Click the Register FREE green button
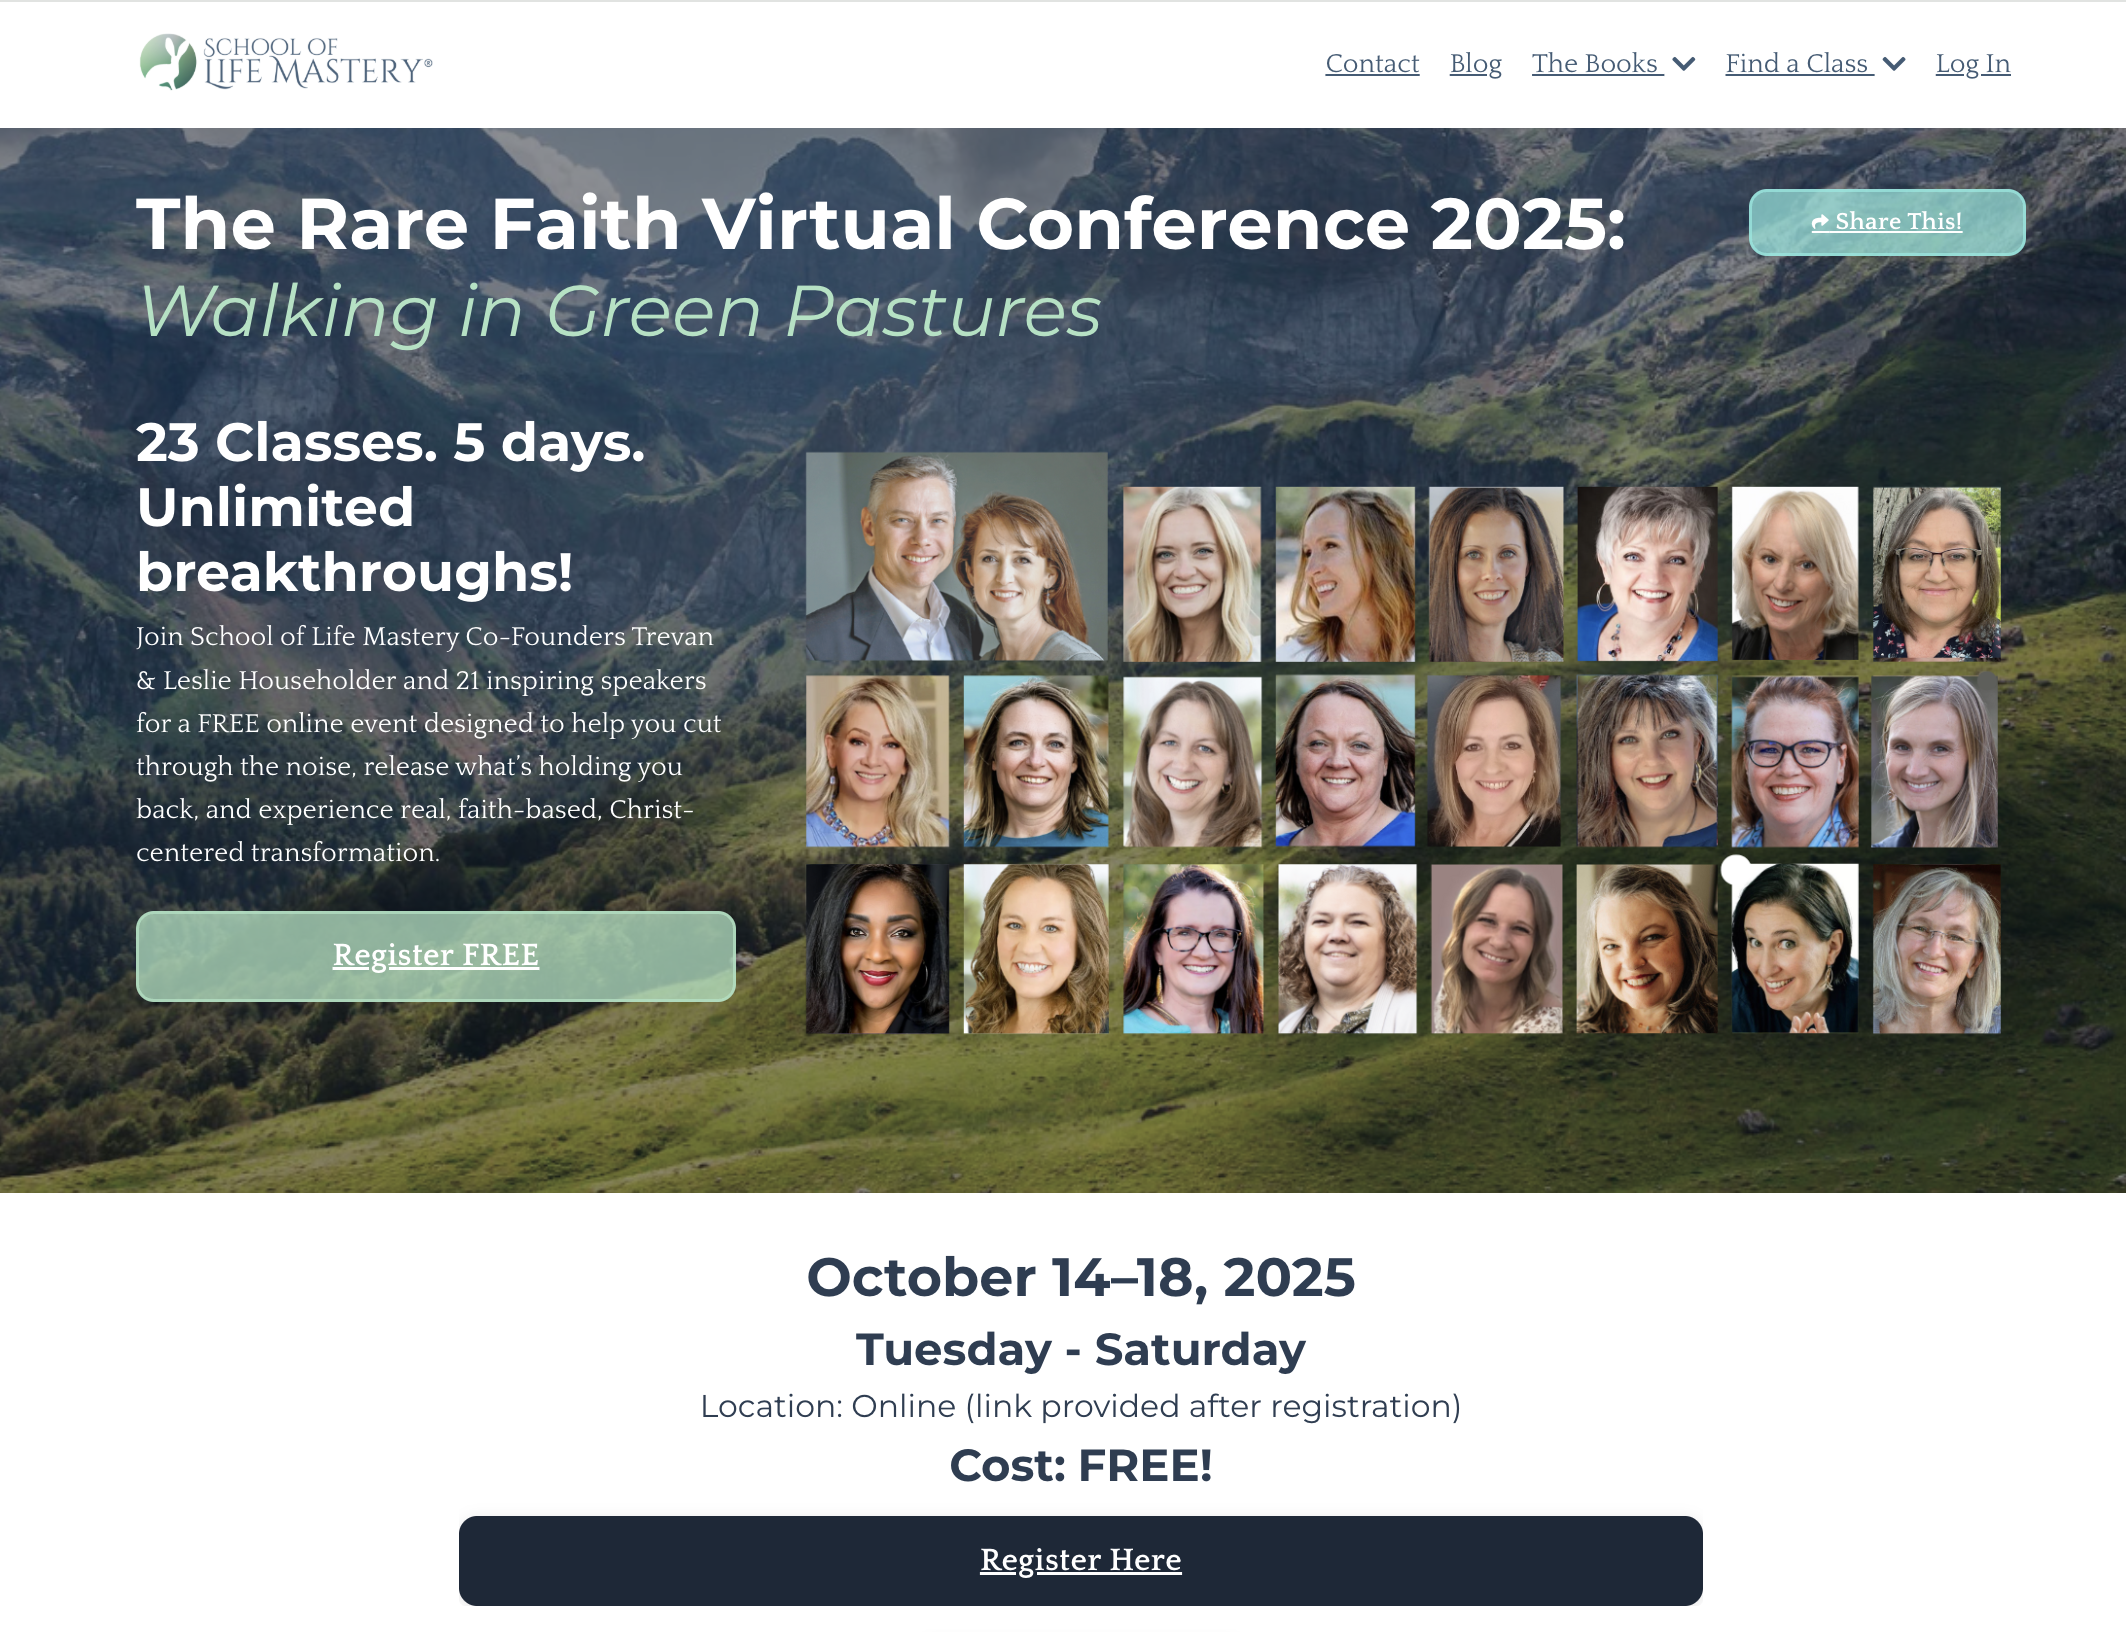The width and height of the screenshot is (2126, 1632). (436, 956)
